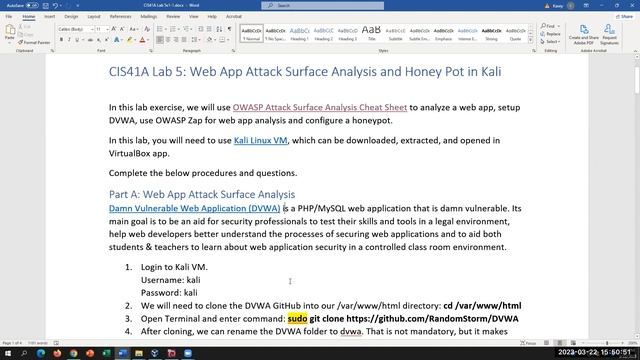Open the Damn Vulnerable Web Application (DVWA) link

(x=194, y=209)
